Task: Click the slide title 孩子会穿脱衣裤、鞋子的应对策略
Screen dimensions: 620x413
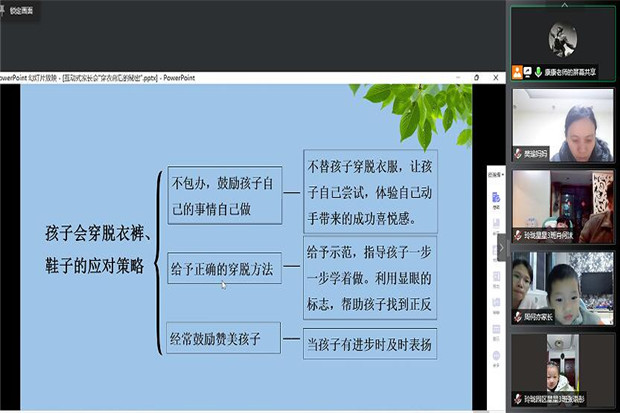Action: click(96, 251)
